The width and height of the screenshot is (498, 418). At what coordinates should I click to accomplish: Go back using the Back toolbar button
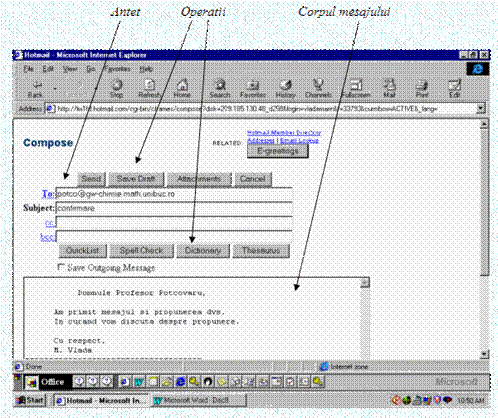click(x=35, y=89)
